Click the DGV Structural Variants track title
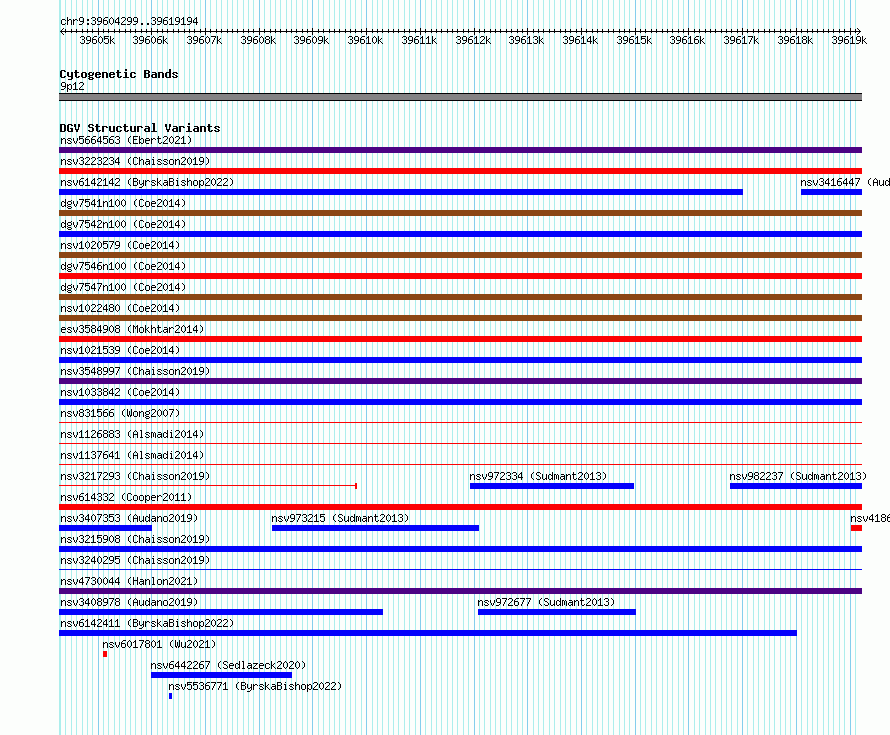Viewport: 890px width, 735px height. coord(140,128)
